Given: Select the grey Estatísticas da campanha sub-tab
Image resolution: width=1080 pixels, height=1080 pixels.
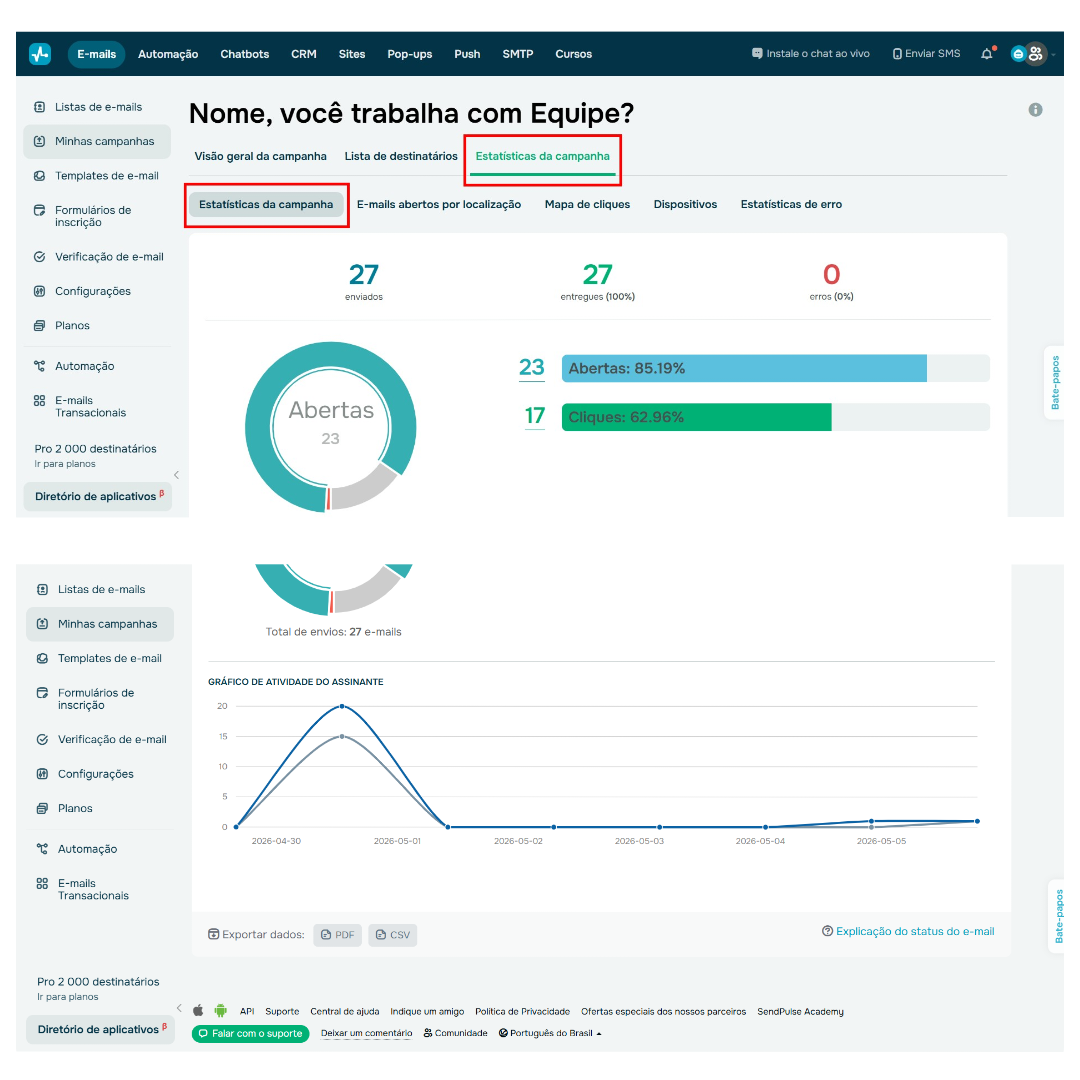Looking at the screenshot, I should pos(266,205).
